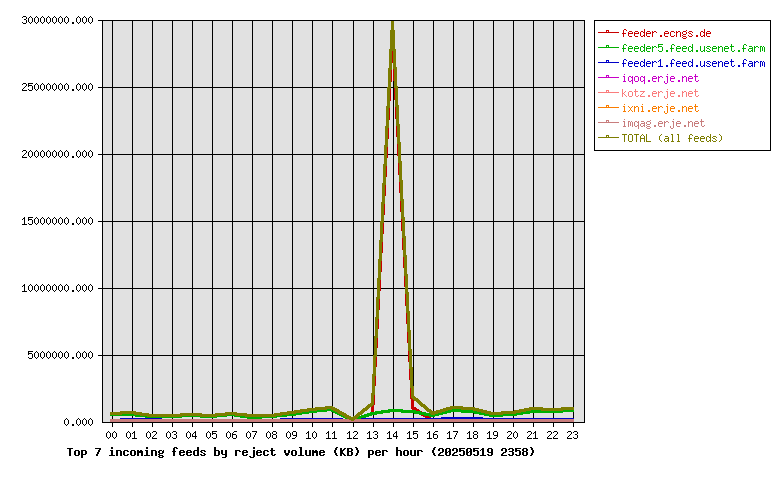Click the 0.000 y-axis label
Viewport: 780px width, 480px height.
tap(78, 422)
